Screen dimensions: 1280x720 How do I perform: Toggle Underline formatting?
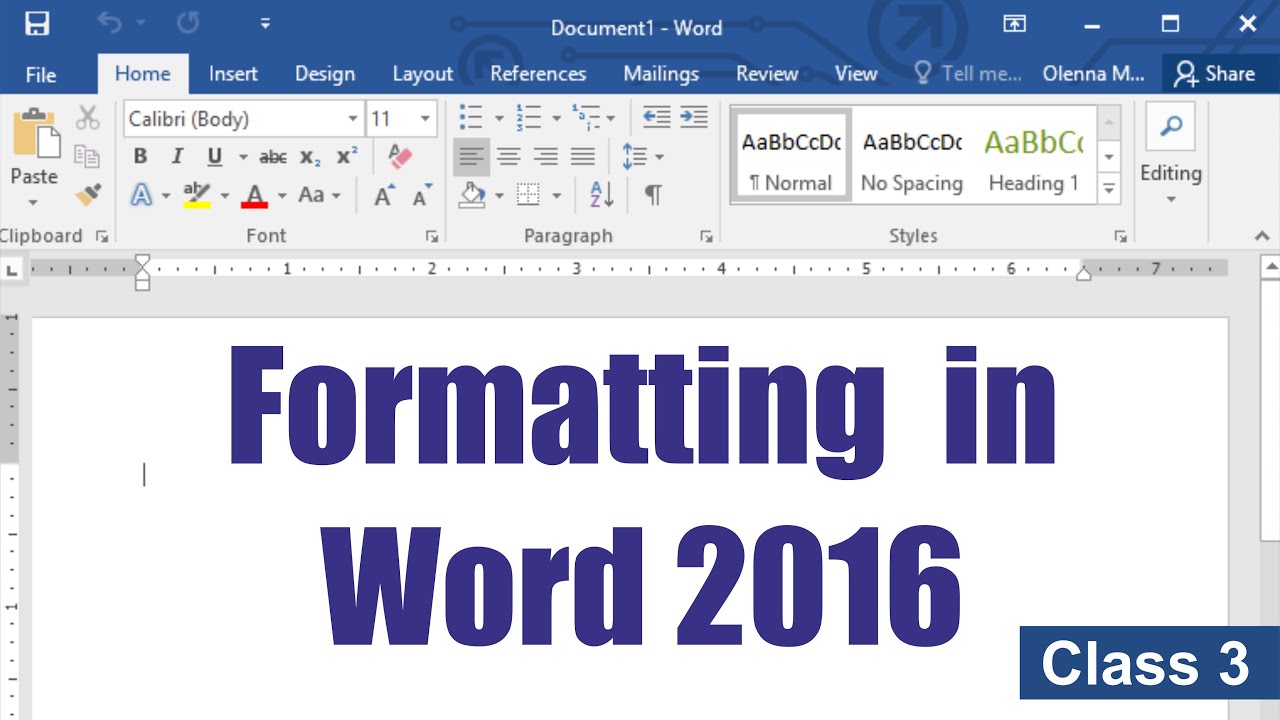coord(214,157)
